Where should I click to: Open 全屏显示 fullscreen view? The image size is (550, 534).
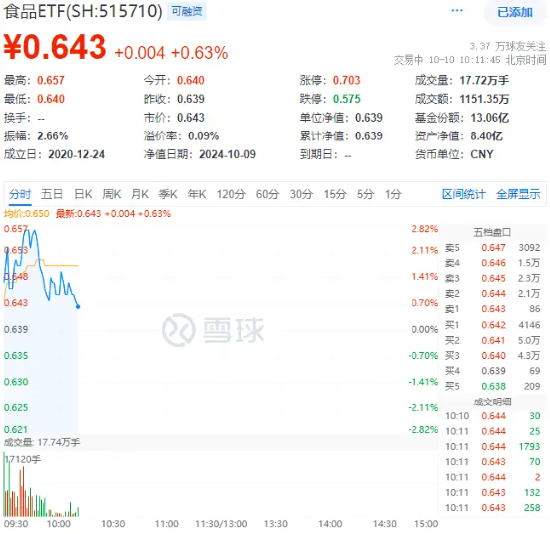[x=518, y=194]
